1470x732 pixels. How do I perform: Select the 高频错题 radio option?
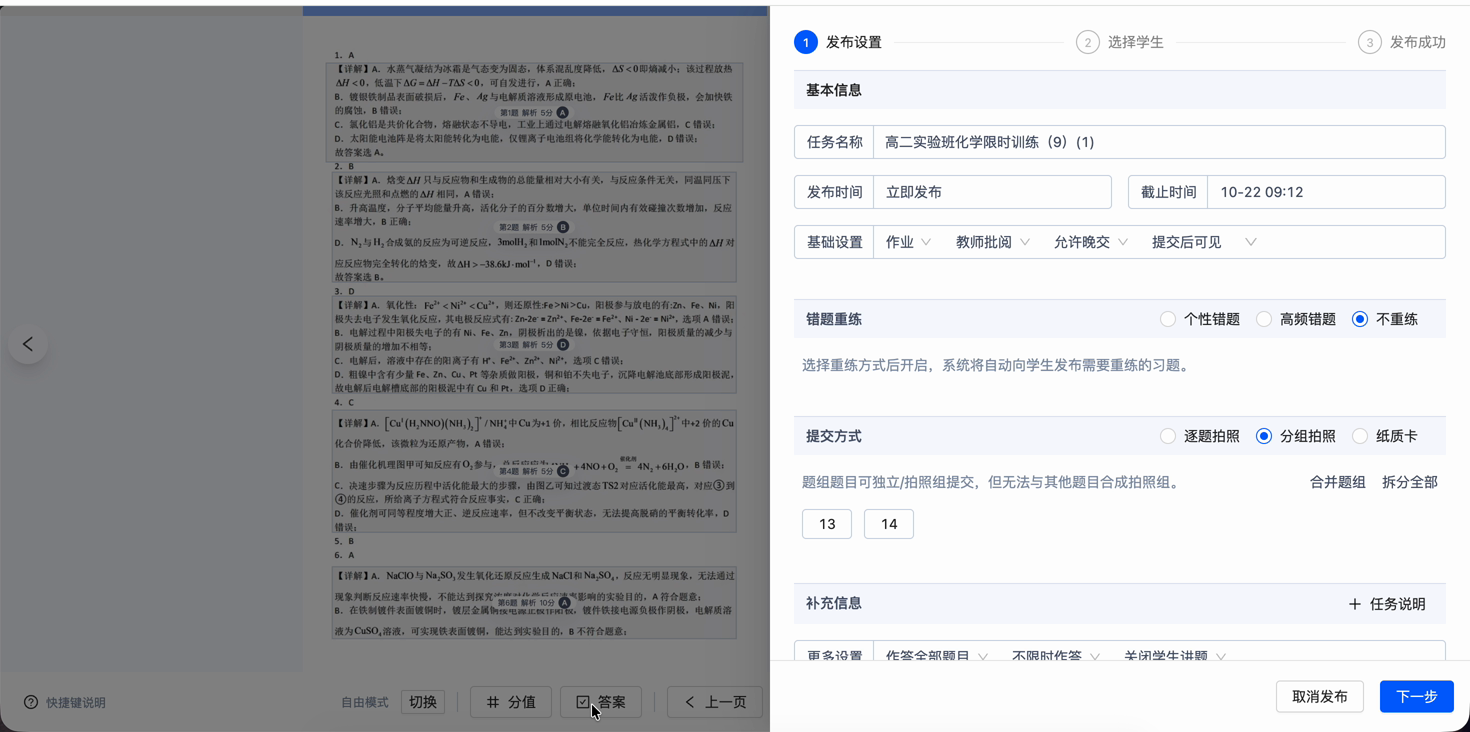click(x=1296, y=320)
